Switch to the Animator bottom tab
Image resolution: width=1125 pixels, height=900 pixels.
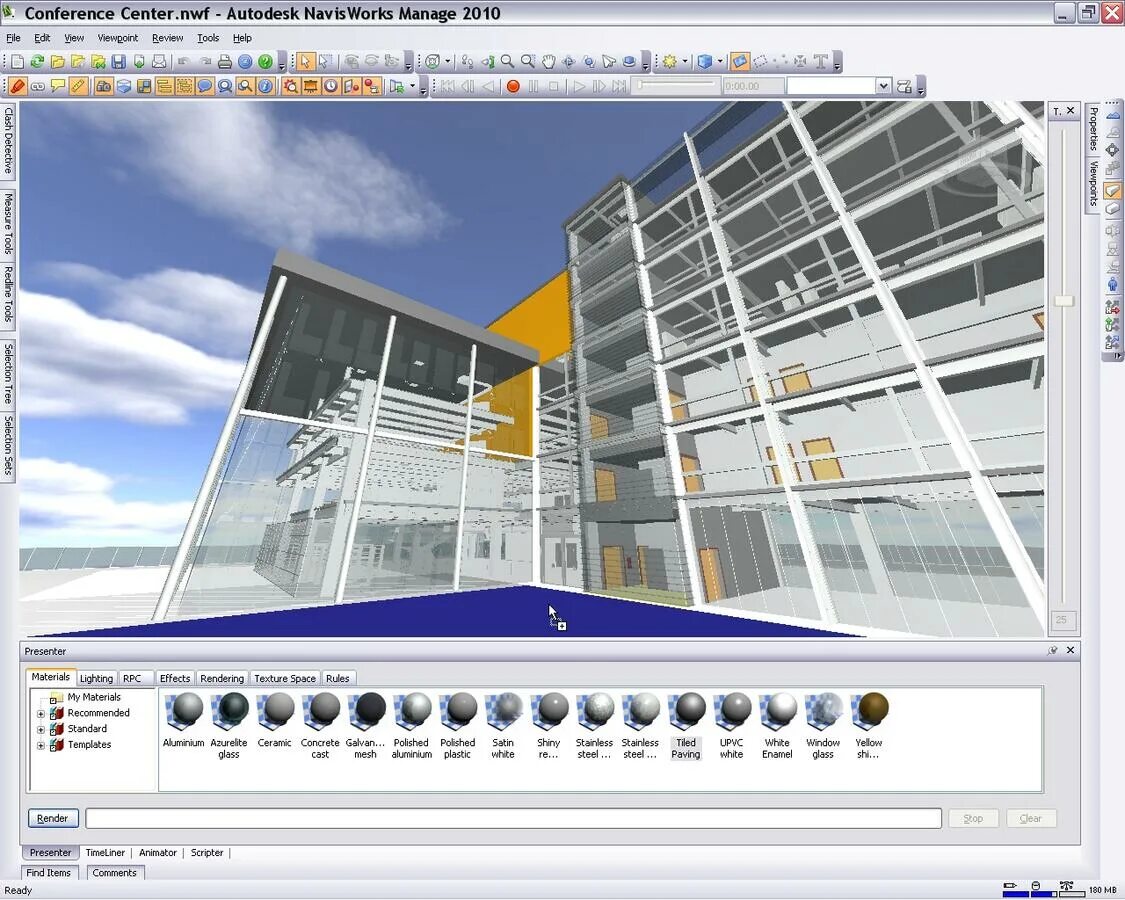coord(158,853)
